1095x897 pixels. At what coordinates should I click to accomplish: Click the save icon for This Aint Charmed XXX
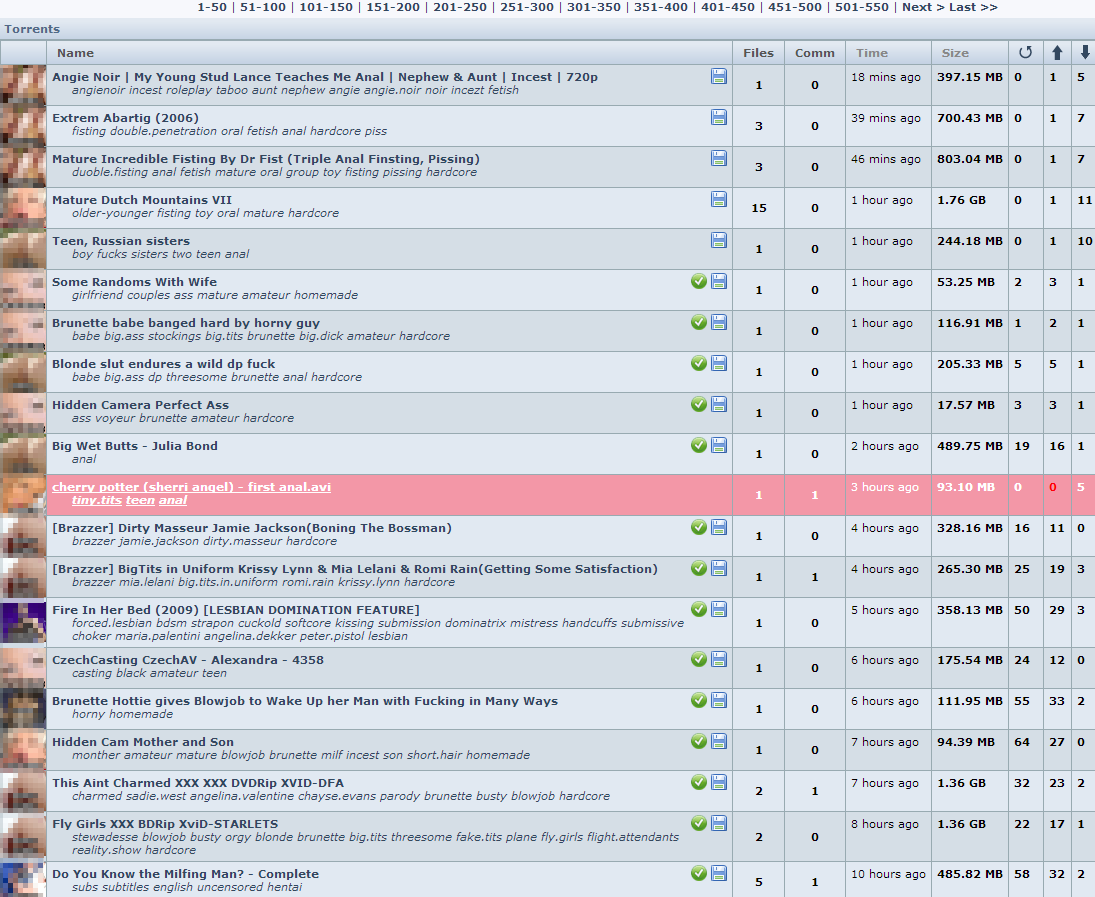click(x=719, y=782)
